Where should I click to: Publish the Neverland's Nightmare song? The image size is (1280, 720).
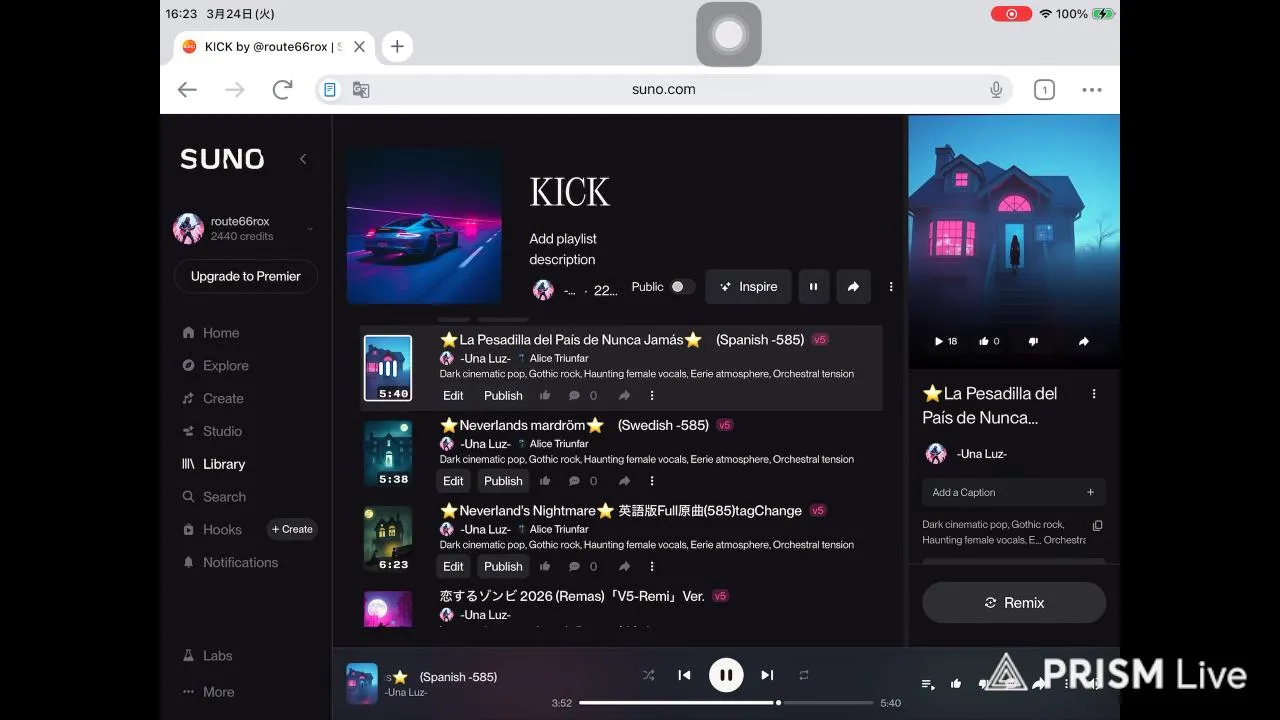click(503, 567)
